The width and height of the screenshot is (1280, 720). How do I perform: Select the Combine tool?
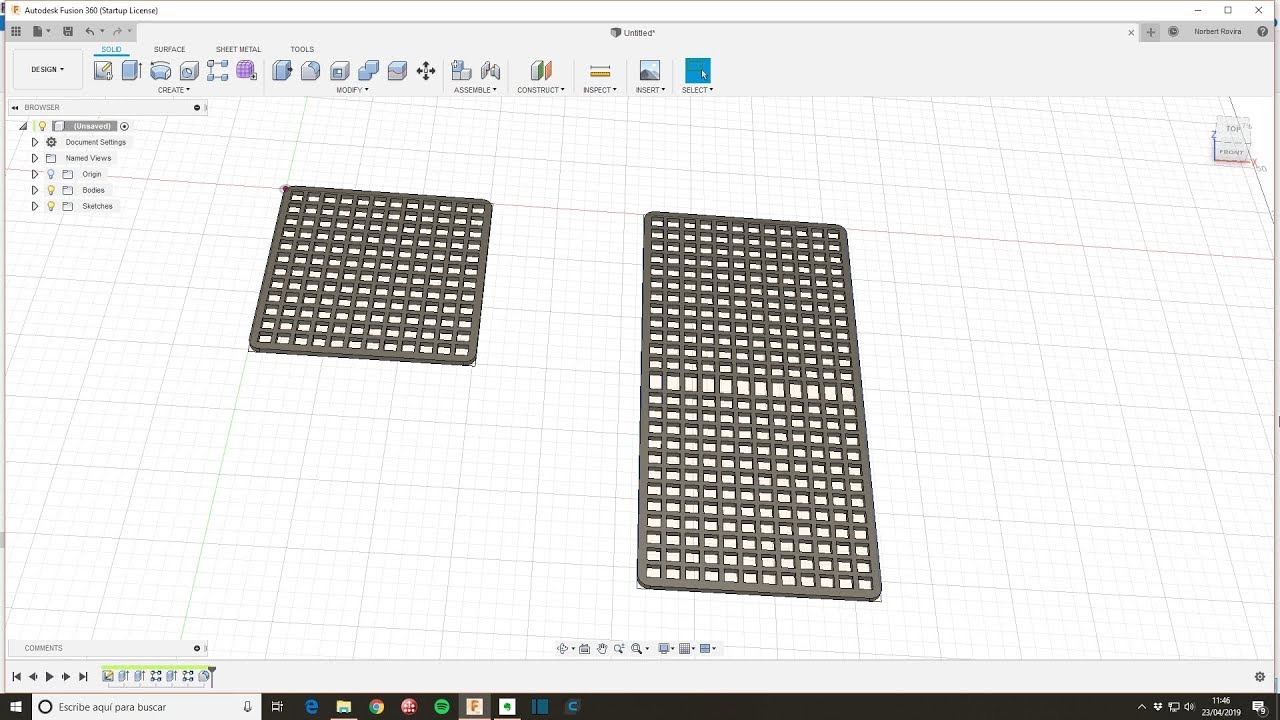368,70
